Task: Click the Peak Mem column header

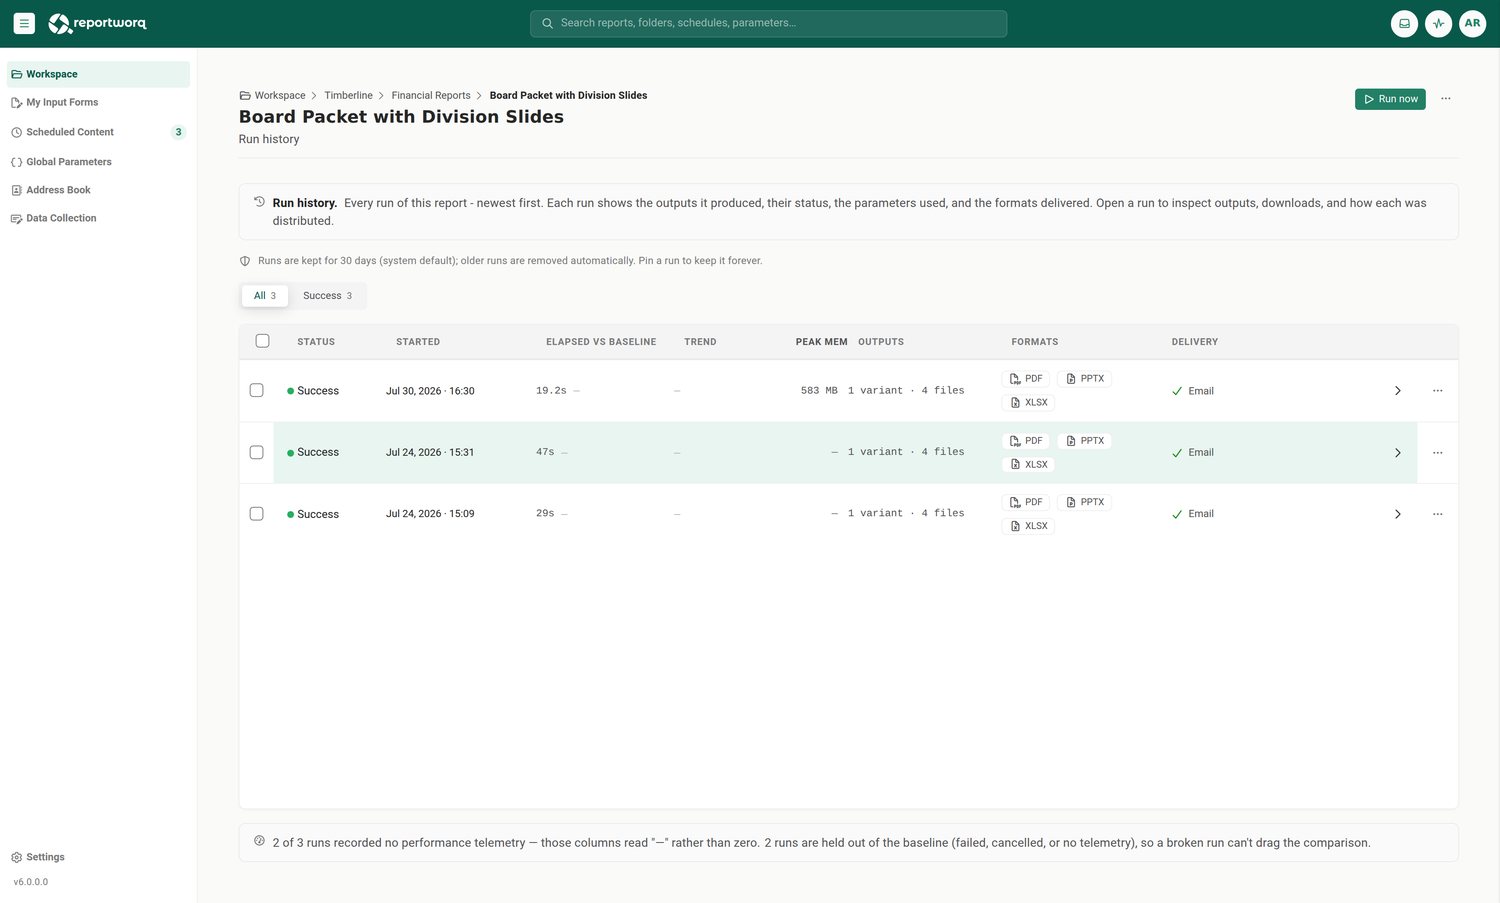Action: point(821,342)
